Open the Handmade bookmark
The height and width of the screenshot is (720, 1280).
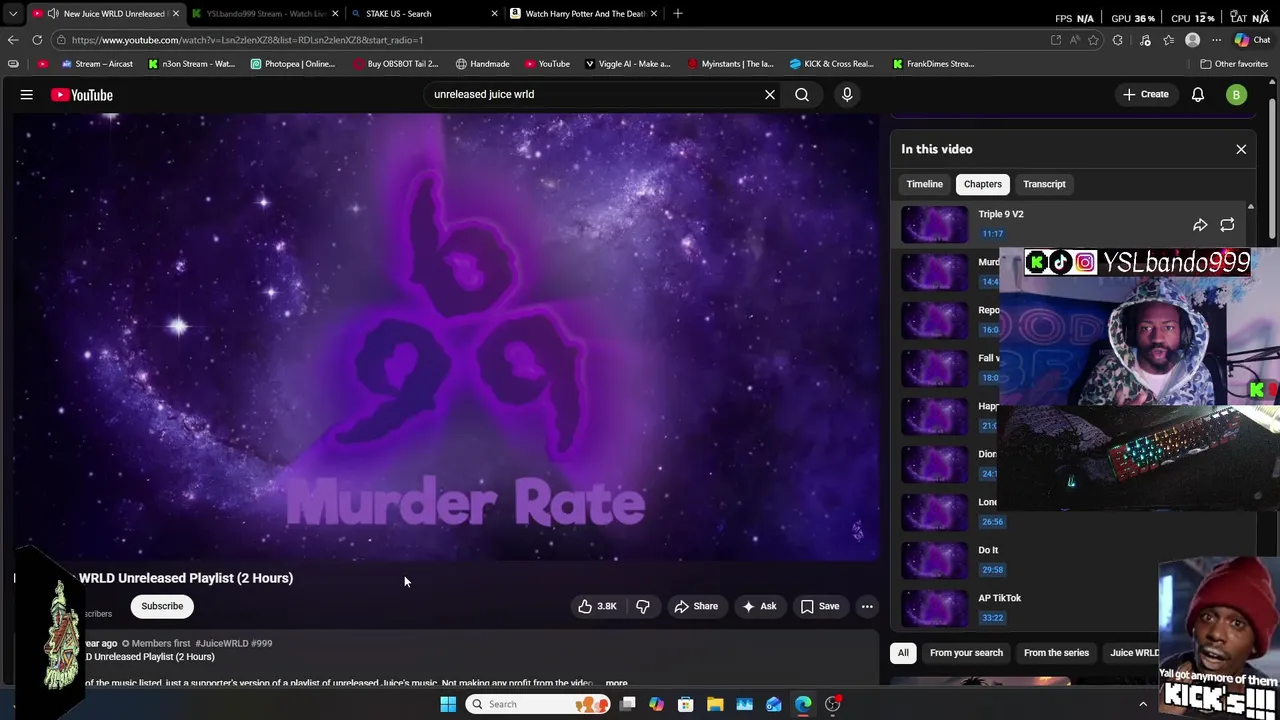pos(482,64)
